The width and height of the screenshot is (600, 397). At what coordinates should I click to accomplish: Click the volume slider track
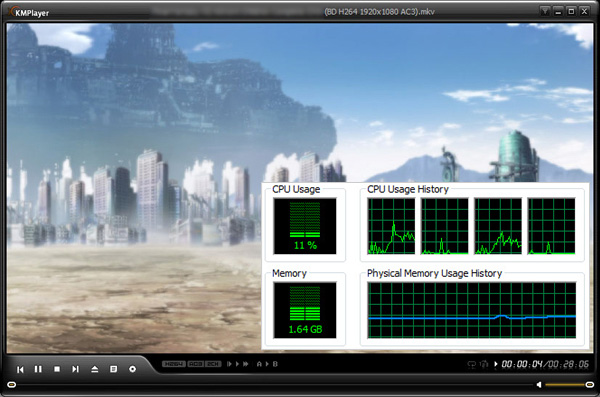click(x=566, y=384)
